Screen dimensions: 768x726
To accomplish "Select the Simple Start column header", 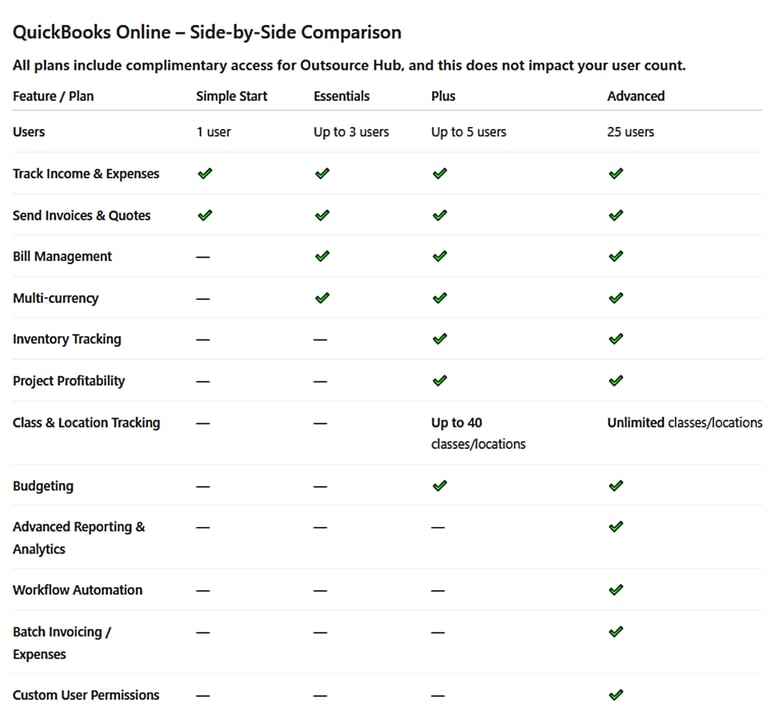I will 232,96.
